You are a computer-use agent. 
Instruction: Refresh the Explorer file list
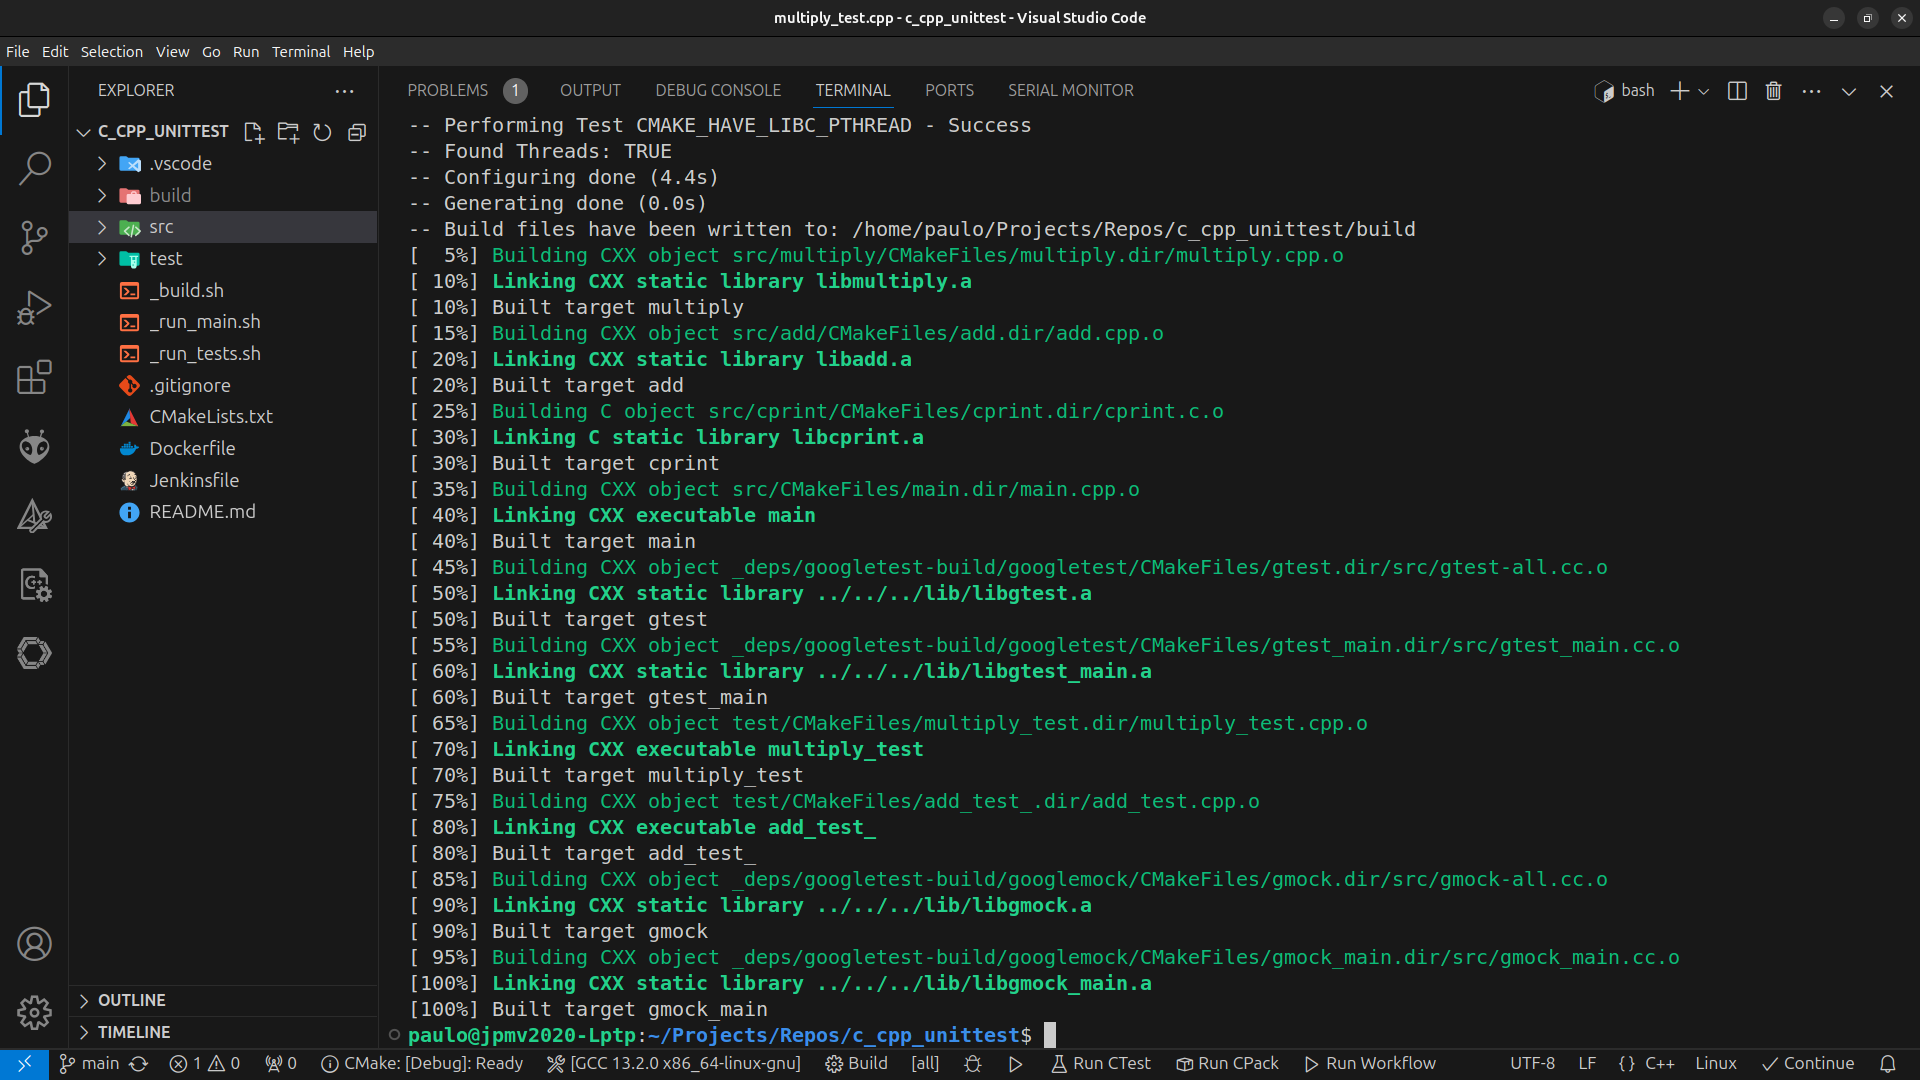(321, 131)
